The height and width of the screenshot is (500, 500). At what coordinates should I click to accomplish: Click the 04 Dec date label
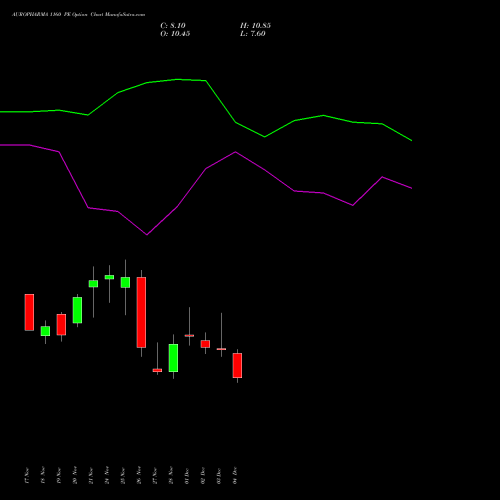click(235, 475)
